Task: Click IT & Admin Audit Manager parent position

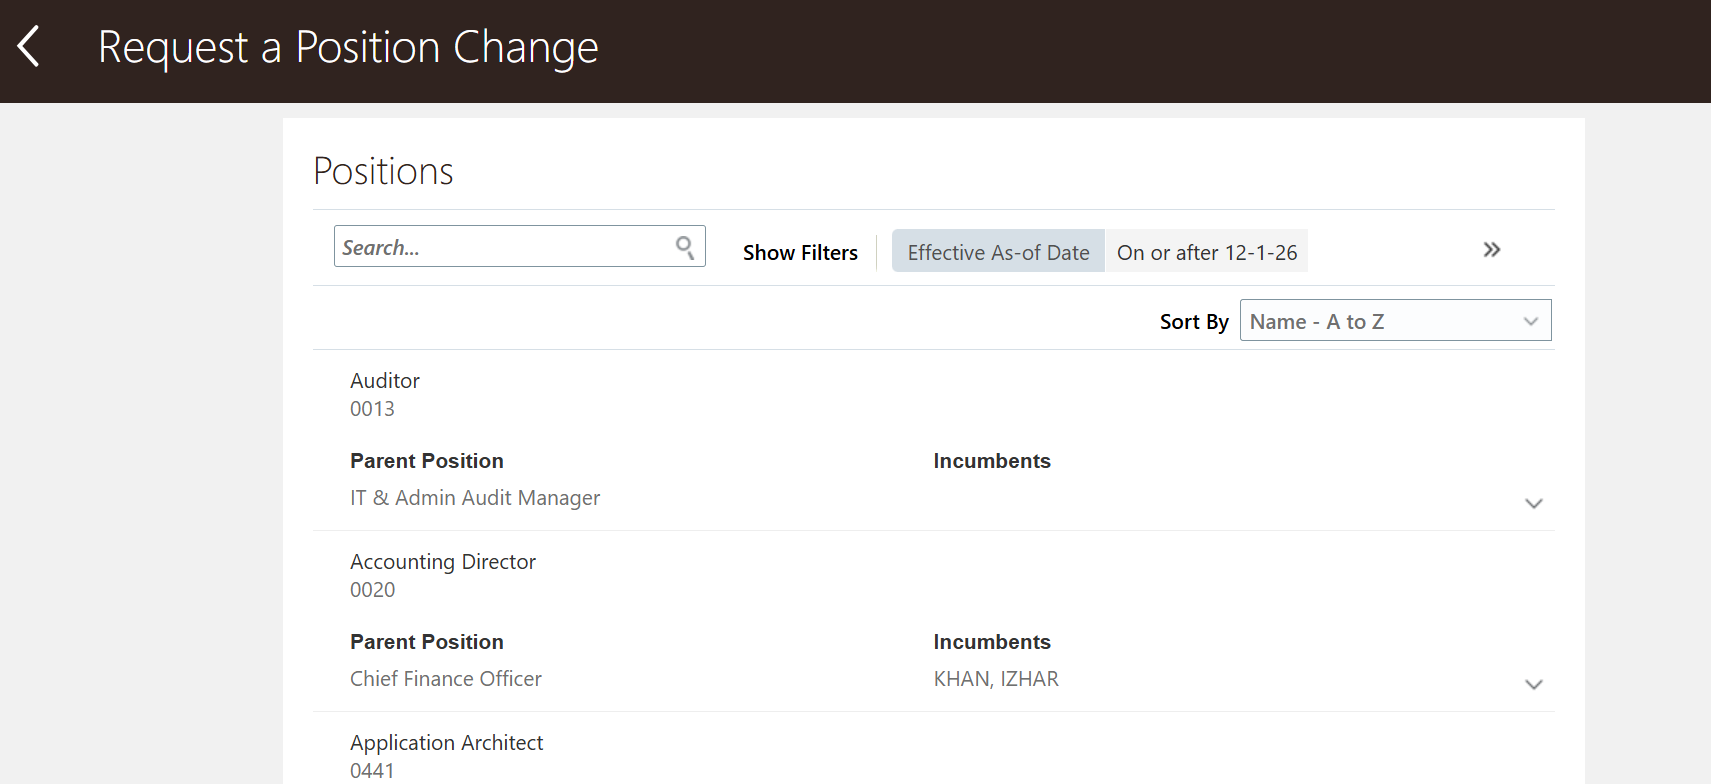Action: click(x=475, y=498)
